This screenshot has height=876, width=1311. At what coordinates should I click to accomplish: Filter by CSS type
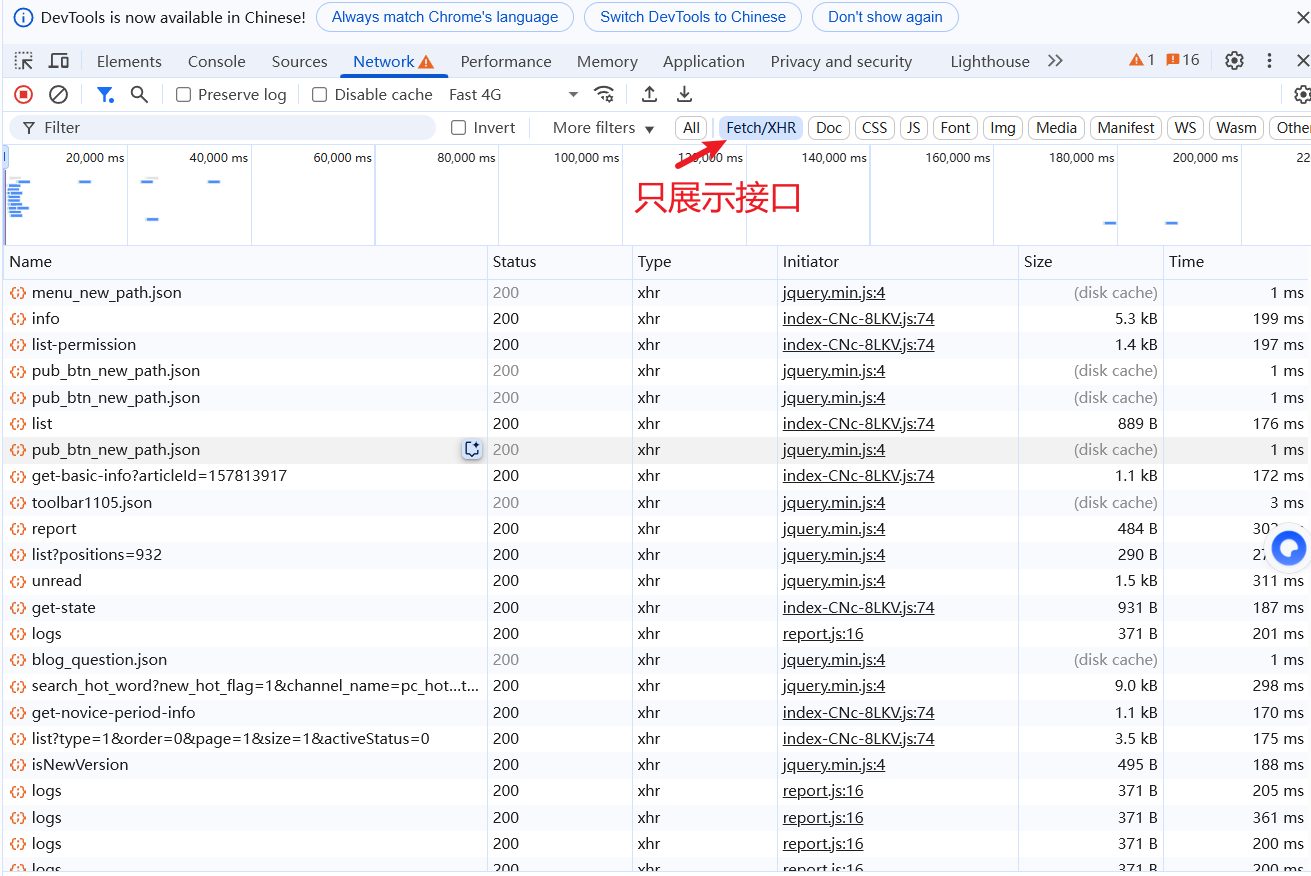click(875, 128)
